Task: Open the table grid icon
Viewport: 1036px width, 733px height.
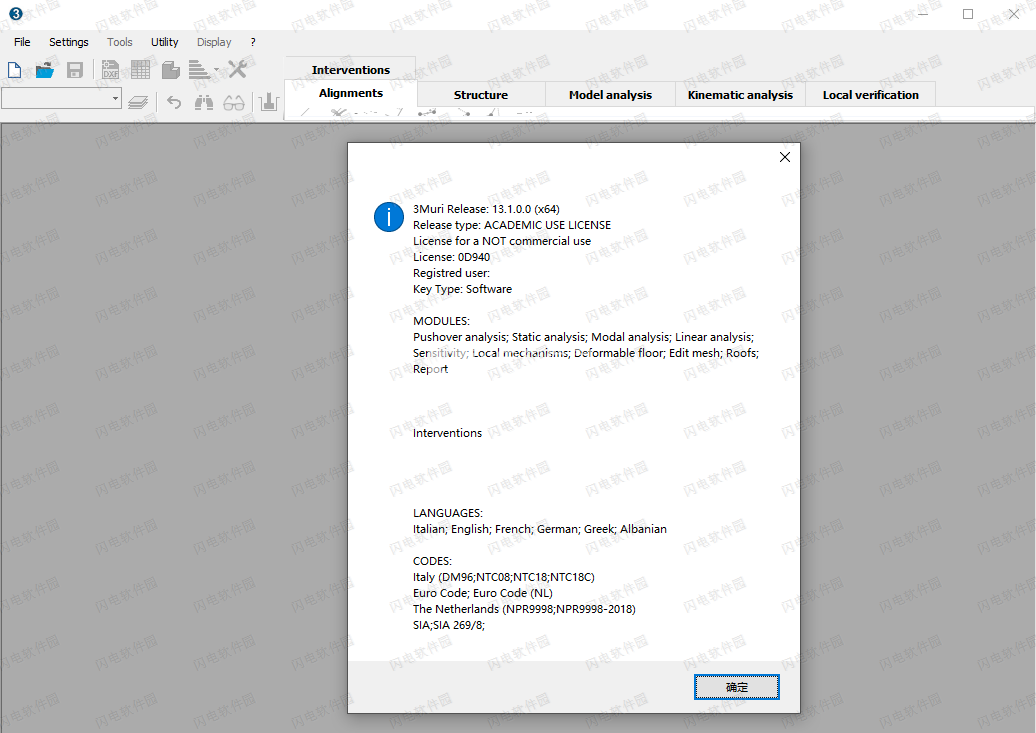Action: [140, 69]
